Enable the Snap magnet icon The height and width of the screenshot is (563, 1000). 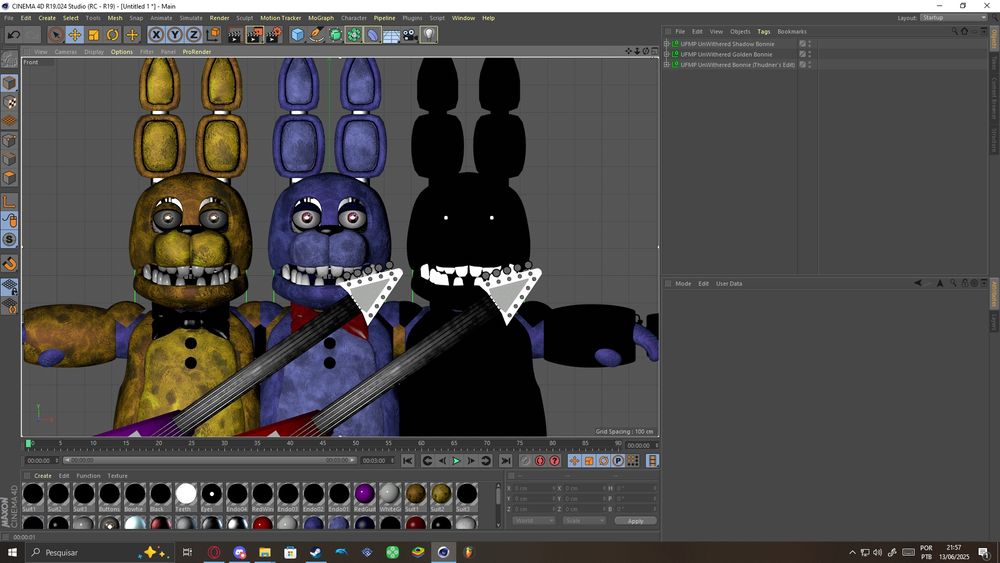[9, 264]
